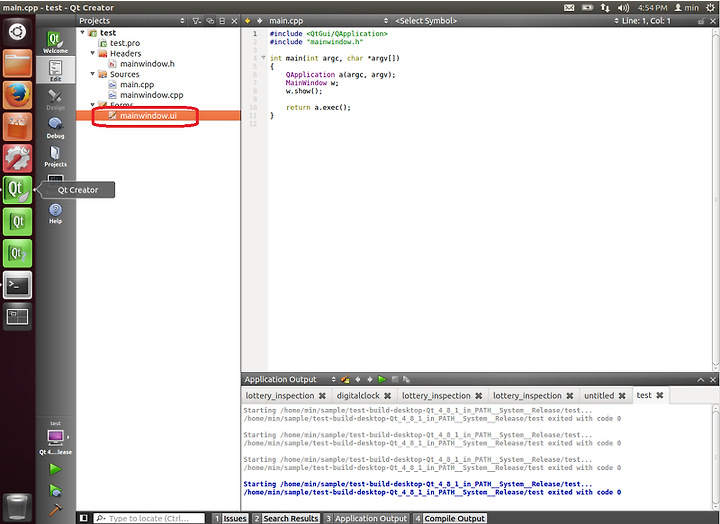Click the Design mode icon
Screen dimensions: 720x524
[55, 99]
